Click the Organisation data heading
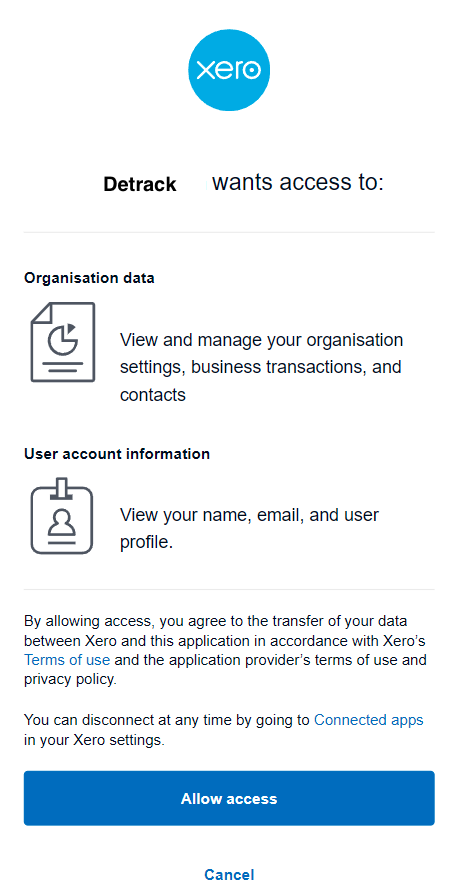Viewport: 461px width, 880px height. (89, 278)
